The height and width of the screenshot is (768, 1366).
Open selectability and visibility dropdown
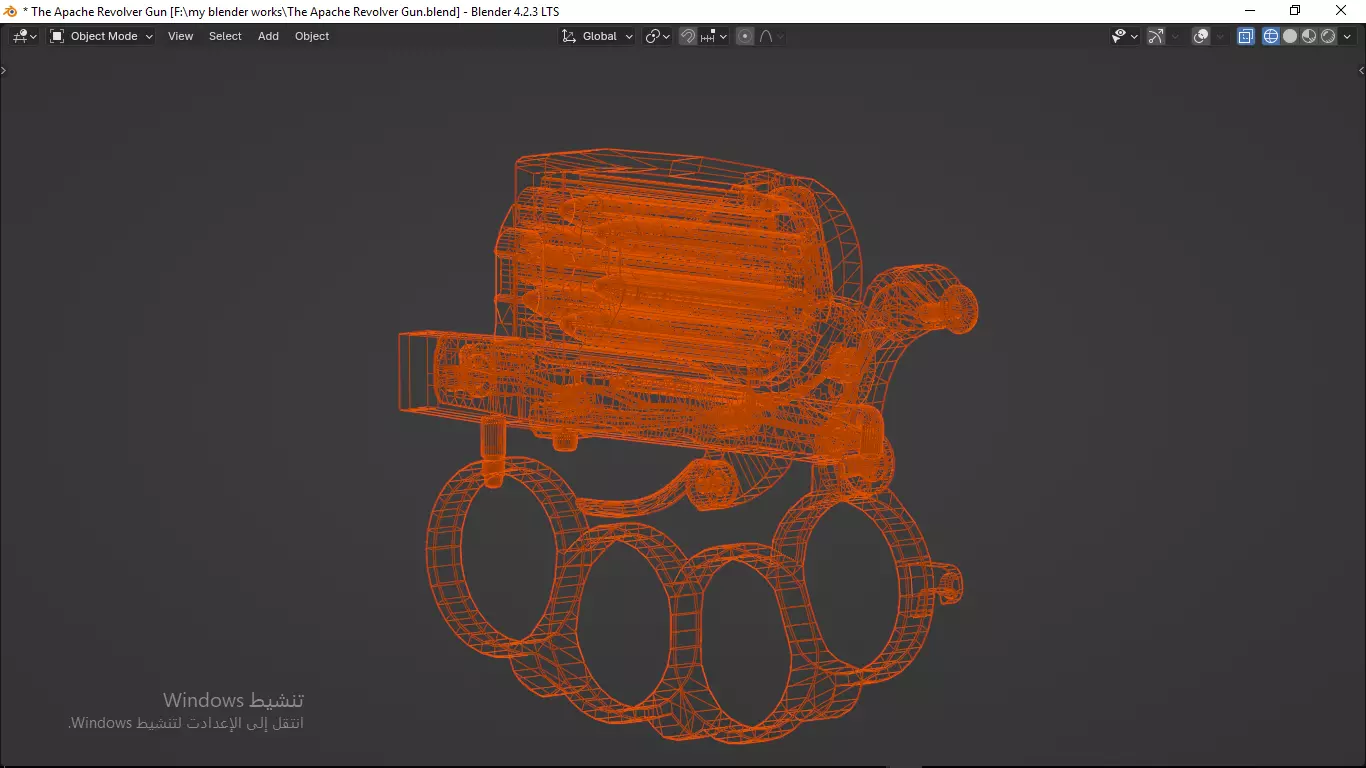1125,36
